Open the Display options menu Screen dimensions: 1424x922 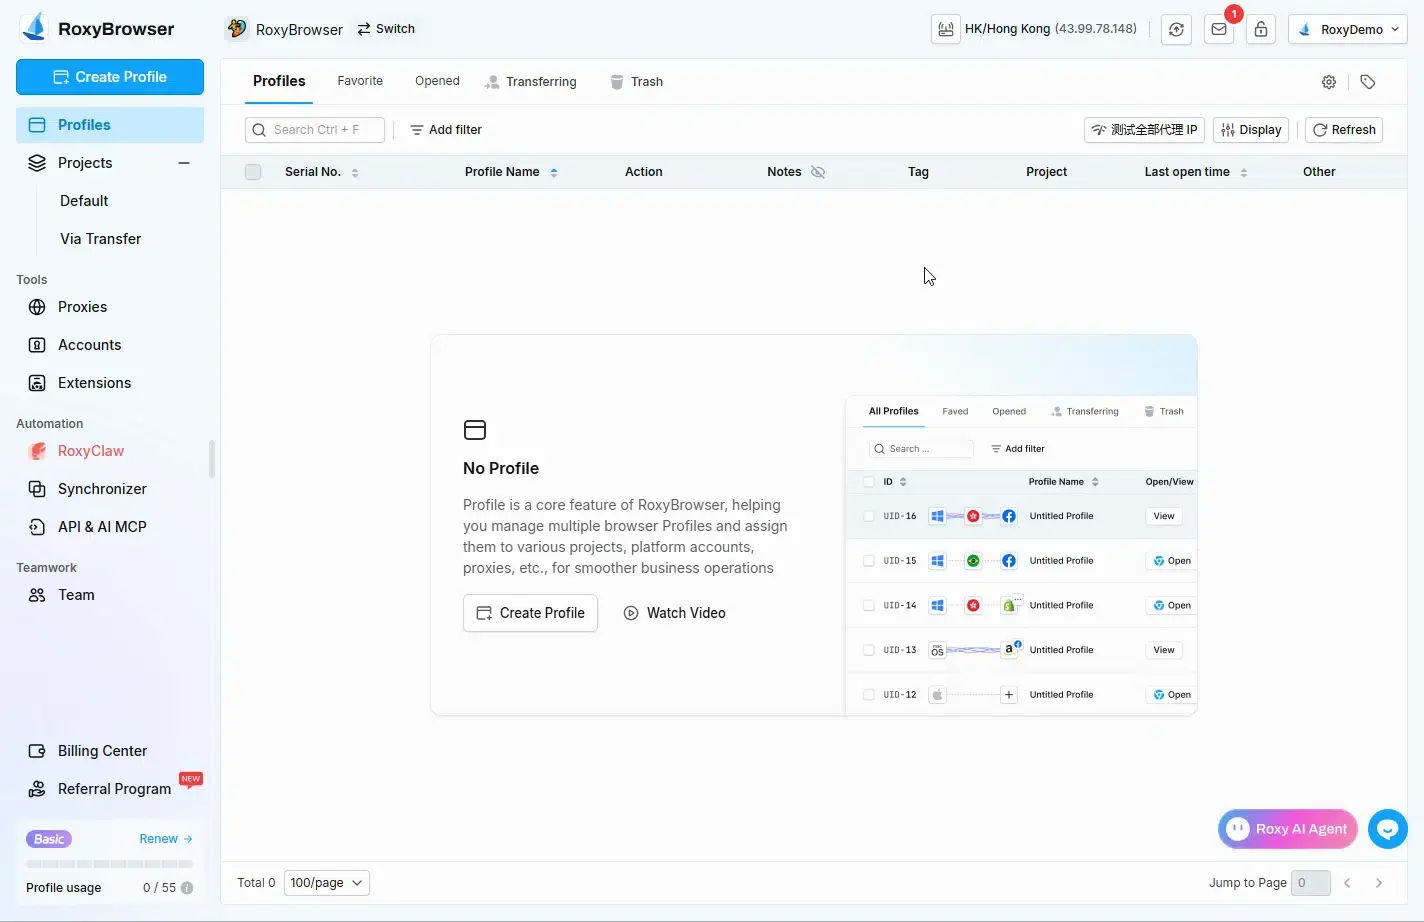click(x=1251, y=130)
